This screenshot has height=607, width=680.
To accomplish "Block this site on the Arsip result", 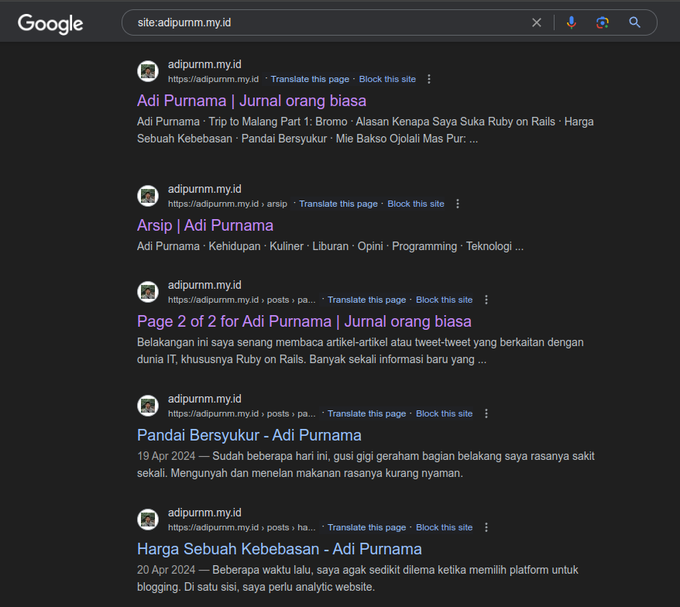I will (x=416, y=204).
